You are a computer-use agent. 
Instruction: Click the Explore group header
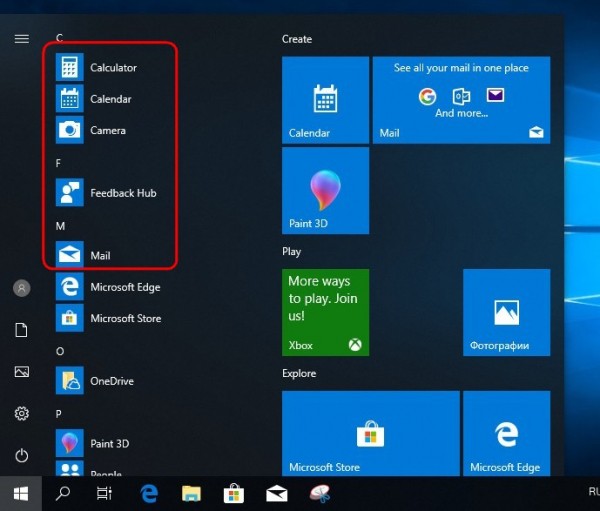[x=299, y=373]
